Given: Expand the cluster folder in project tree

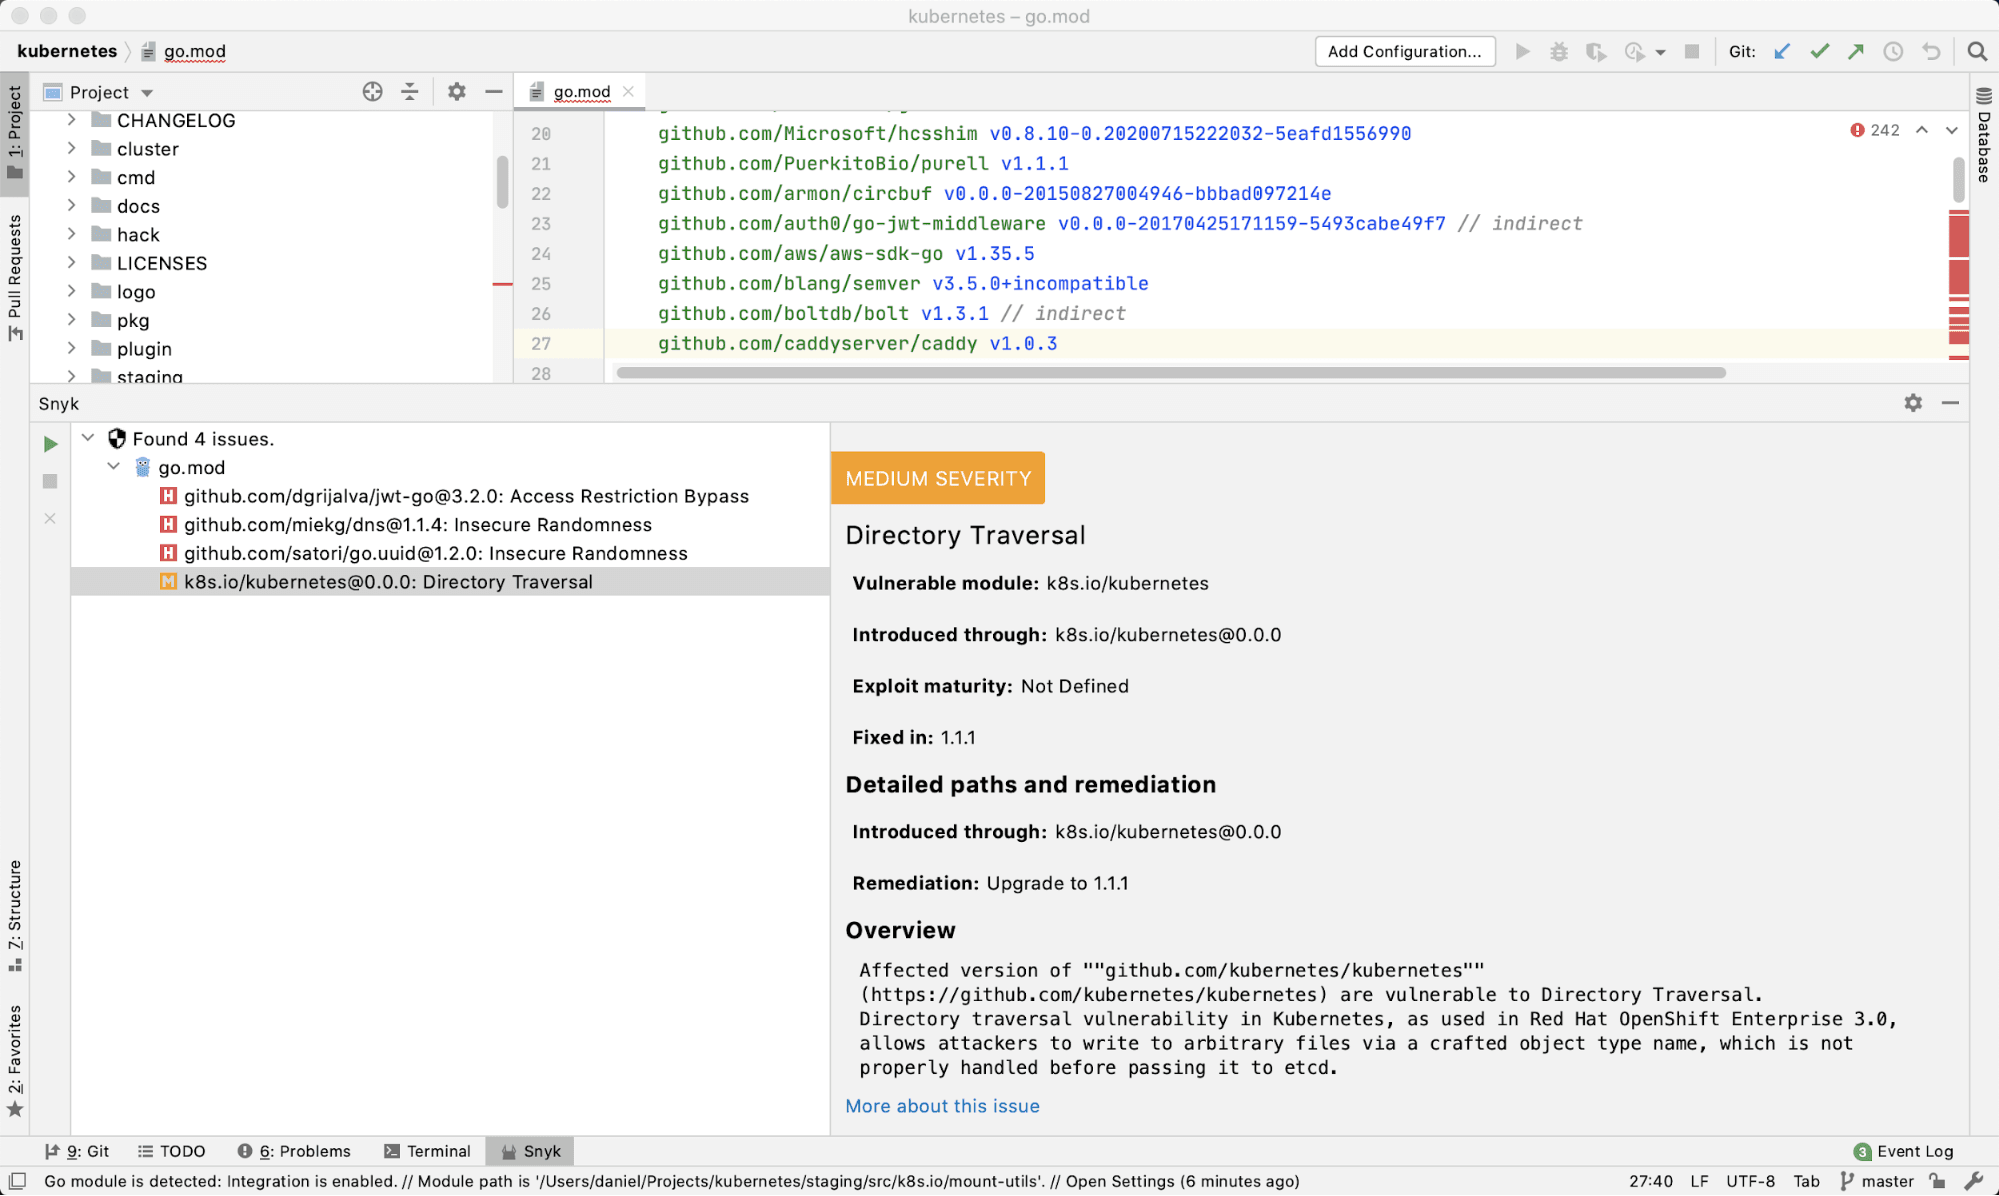Looking at the screenshot, I should click(x=71, y=148).
